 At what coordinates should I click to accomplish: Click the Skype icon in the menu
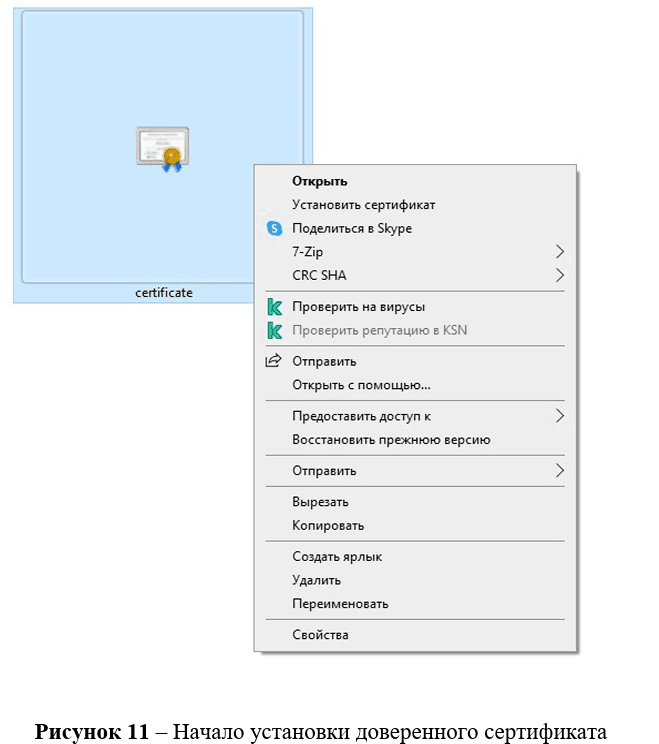274,228
